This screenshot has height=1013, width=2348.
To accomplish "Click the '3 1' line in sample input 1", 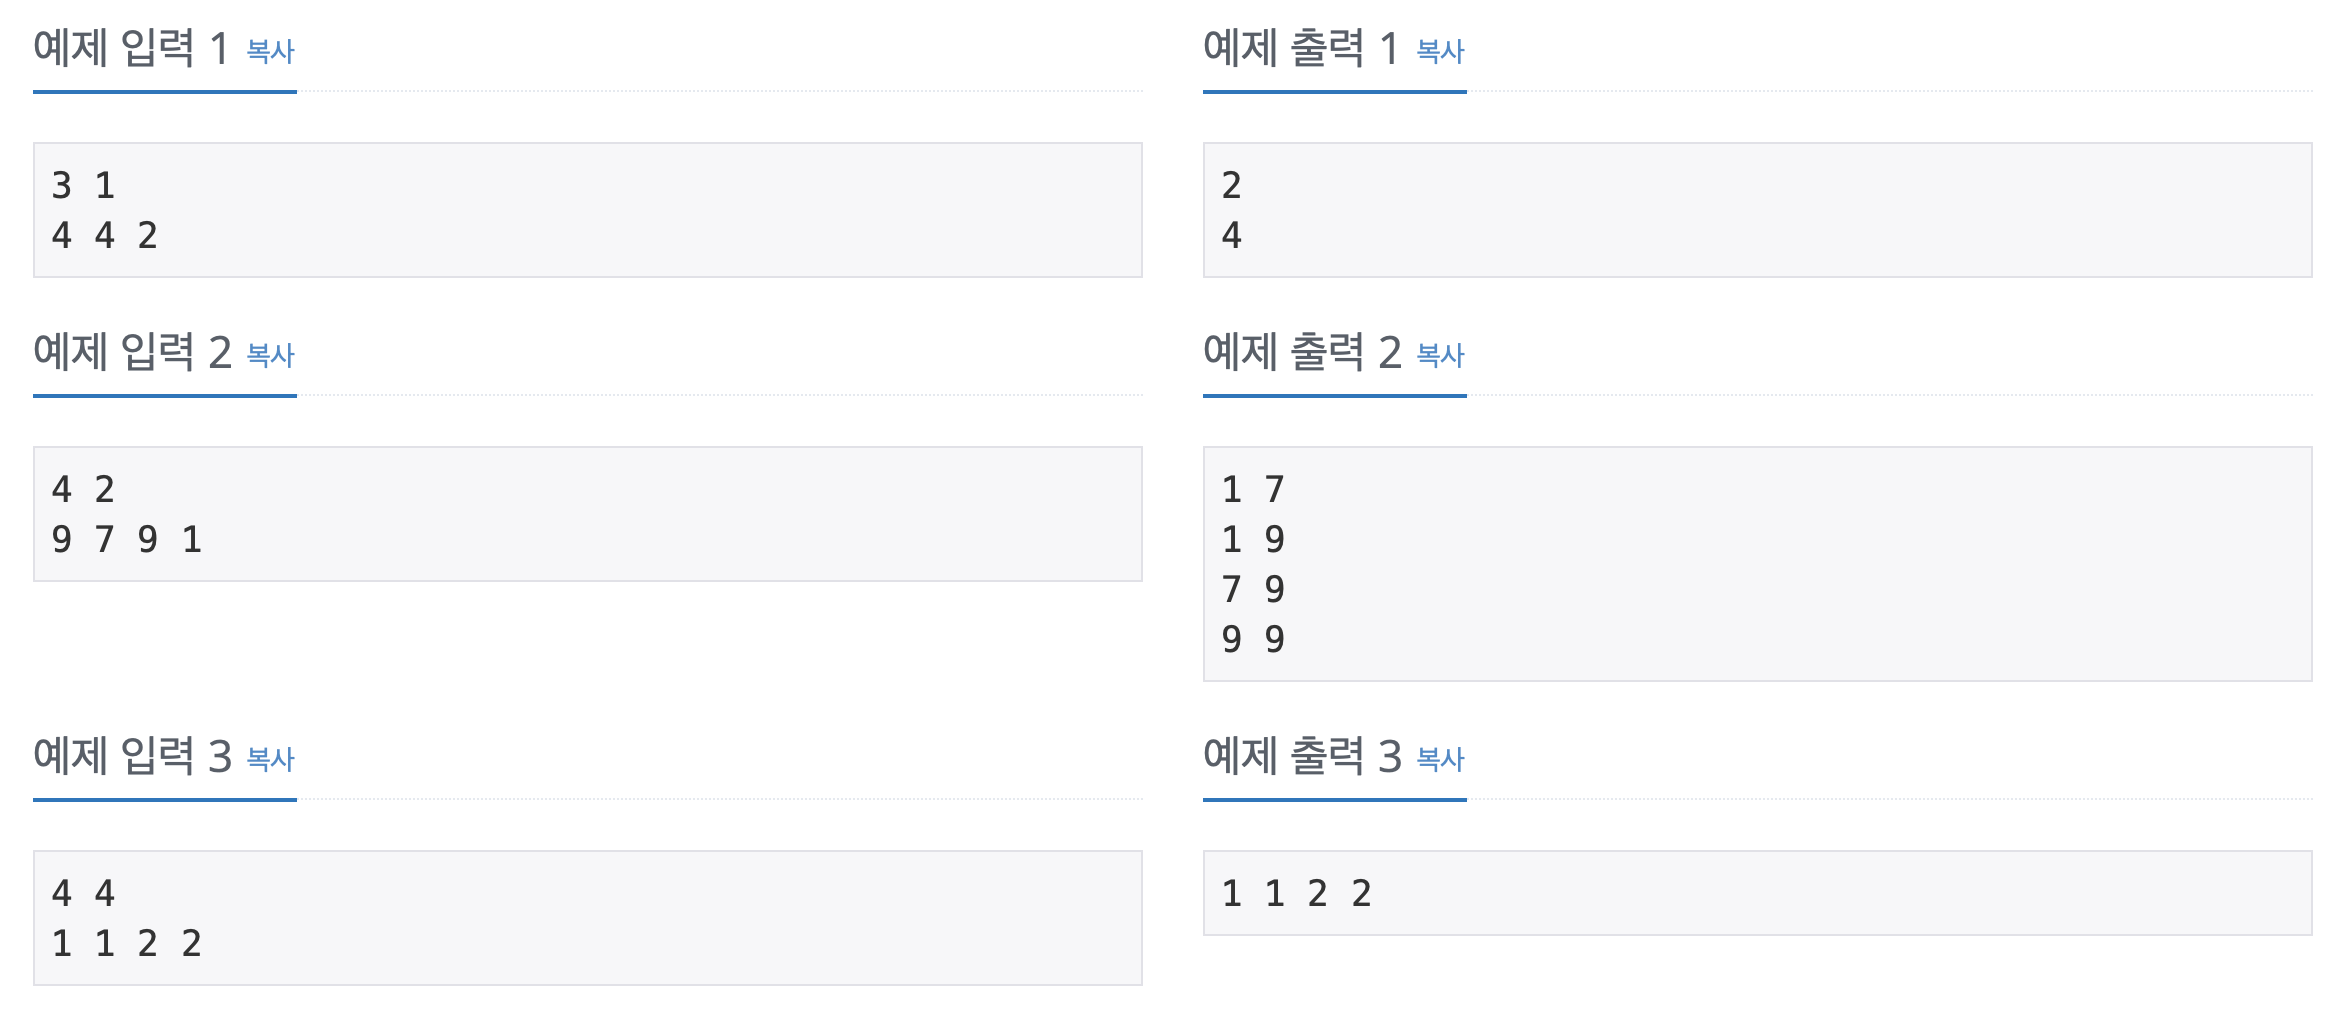I will click(x=85, y=185).
